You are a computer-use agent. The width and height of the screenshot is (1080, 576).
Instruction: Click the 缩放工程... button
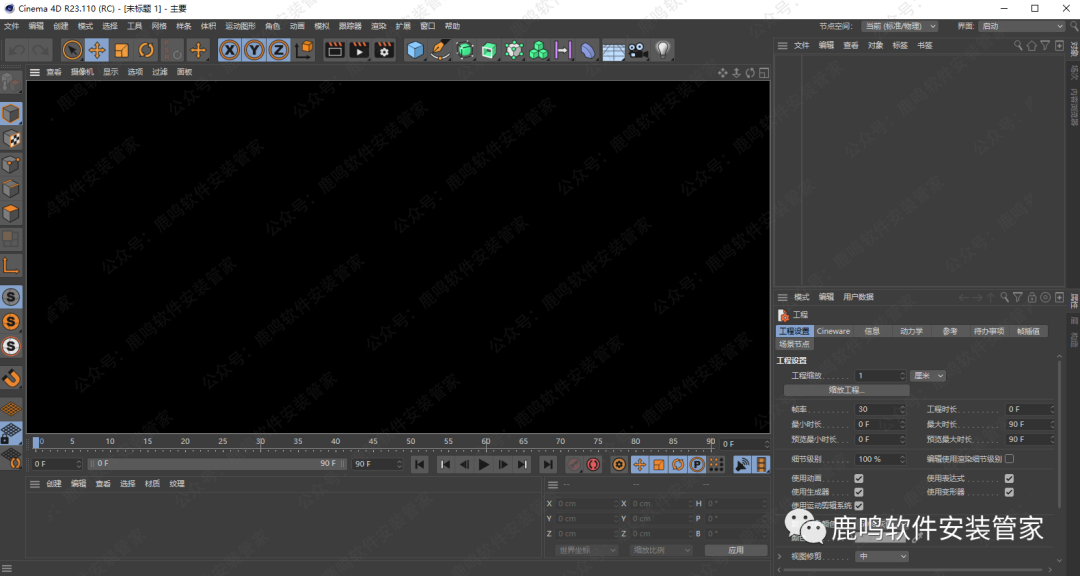[x=845, y=390]
